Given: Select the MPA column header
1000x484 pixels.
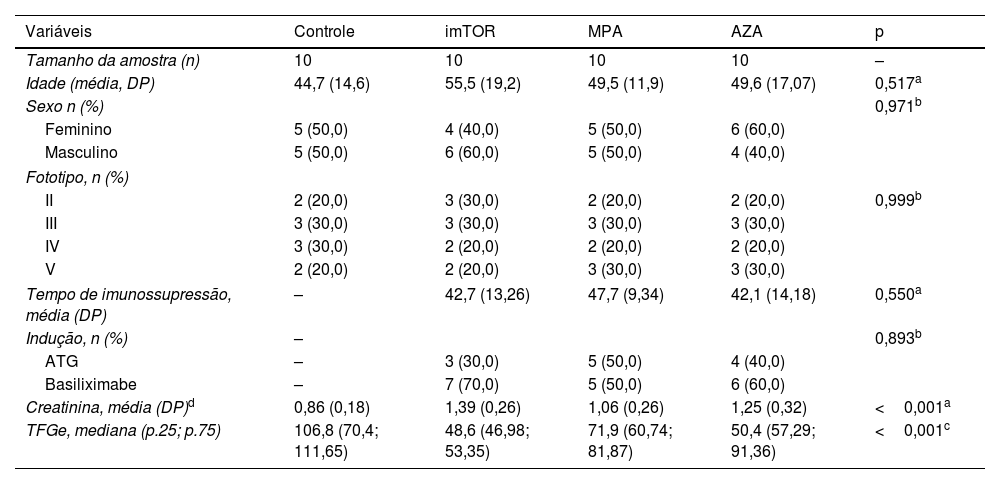Looking at the screenshot, I should [605, 31].
